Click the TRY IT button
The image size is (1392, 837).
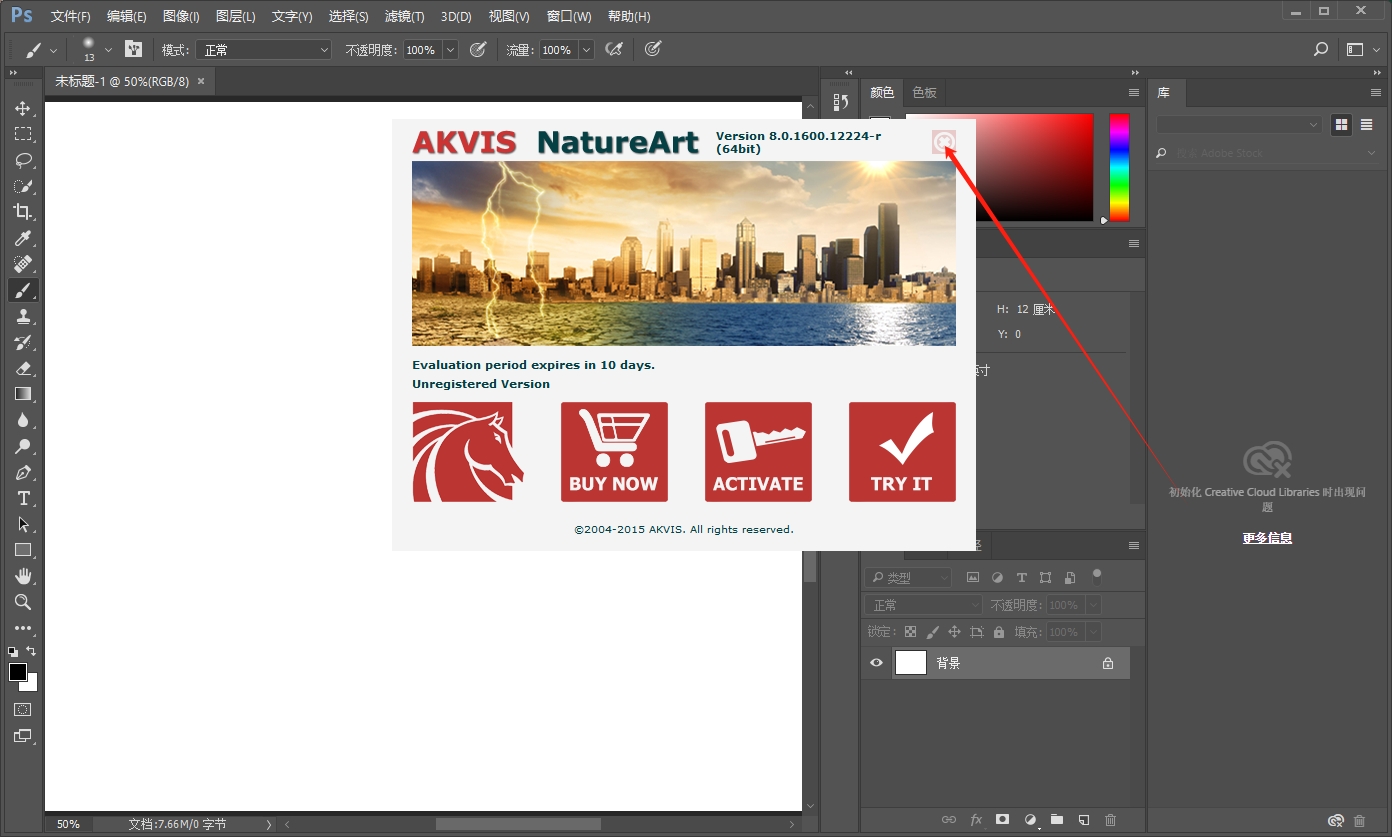(x=902, y=452)
